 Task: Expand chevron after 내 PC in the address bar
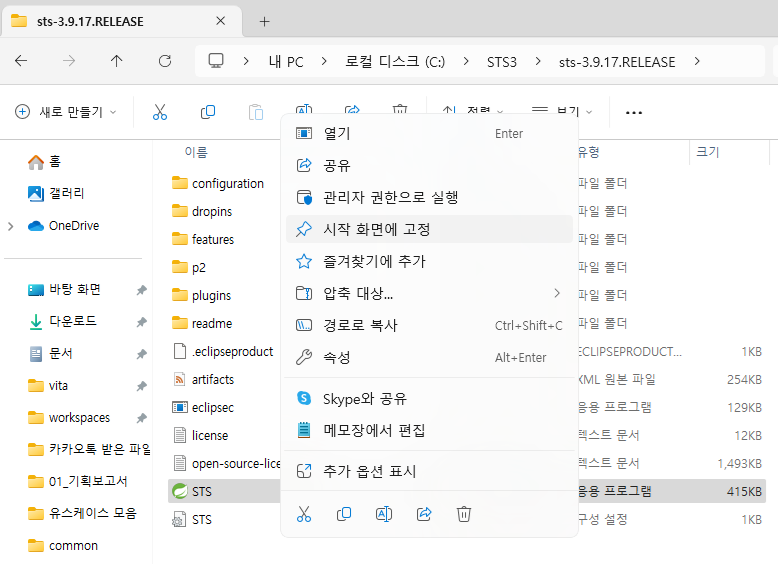324,61
